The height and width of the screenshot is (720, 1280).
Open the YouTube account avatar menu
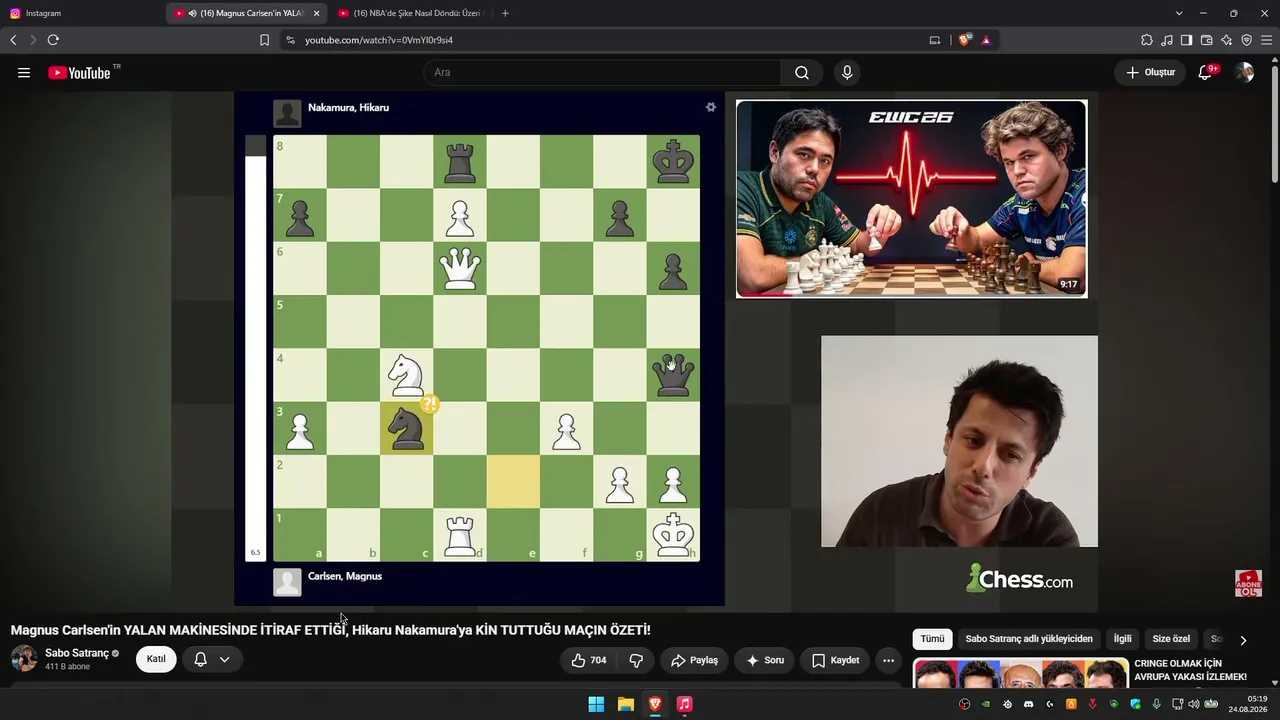coord(1244,73)
